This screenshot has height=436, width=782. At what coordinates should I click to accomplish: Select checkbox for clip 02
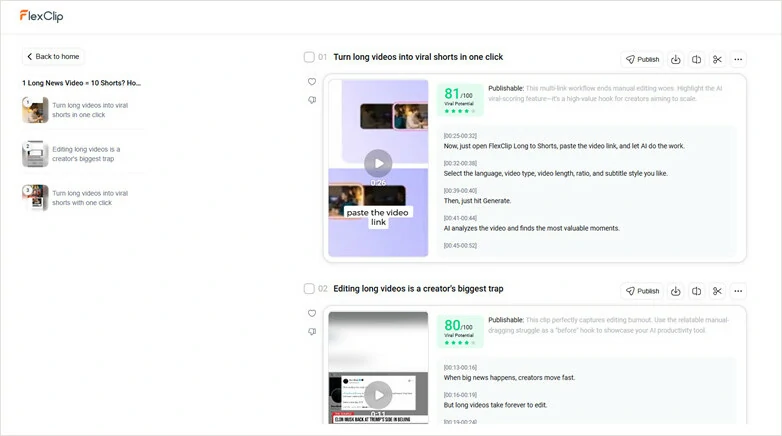point(309,288)
